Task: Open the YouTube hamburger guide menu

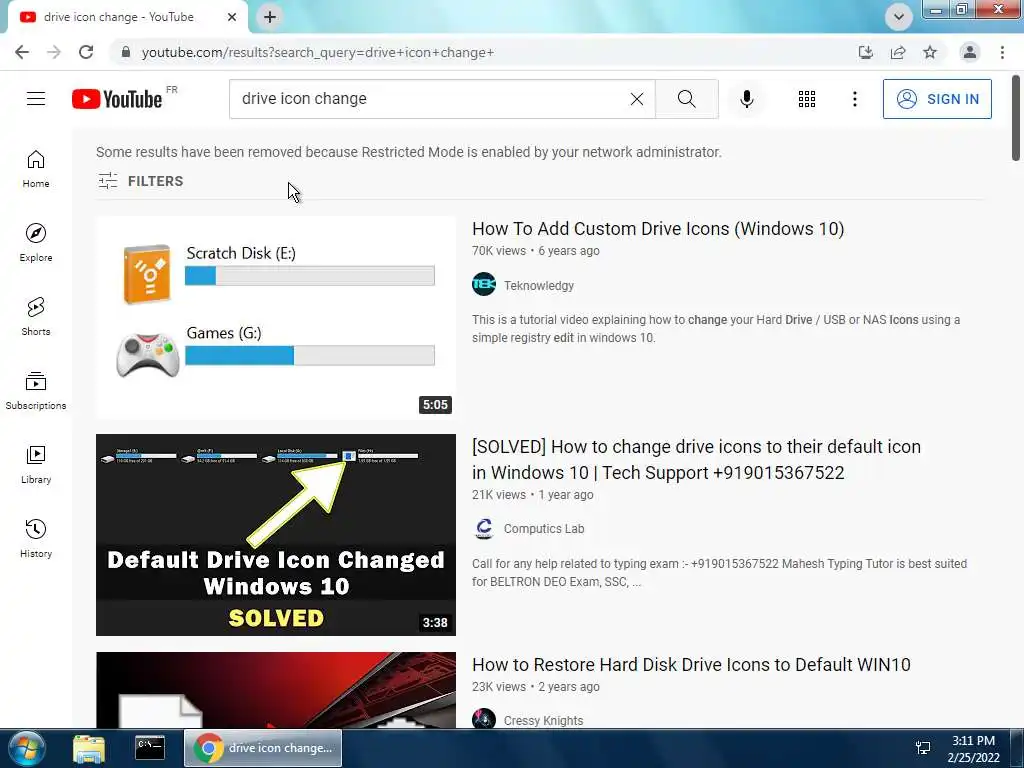Action: click(36, 99)
